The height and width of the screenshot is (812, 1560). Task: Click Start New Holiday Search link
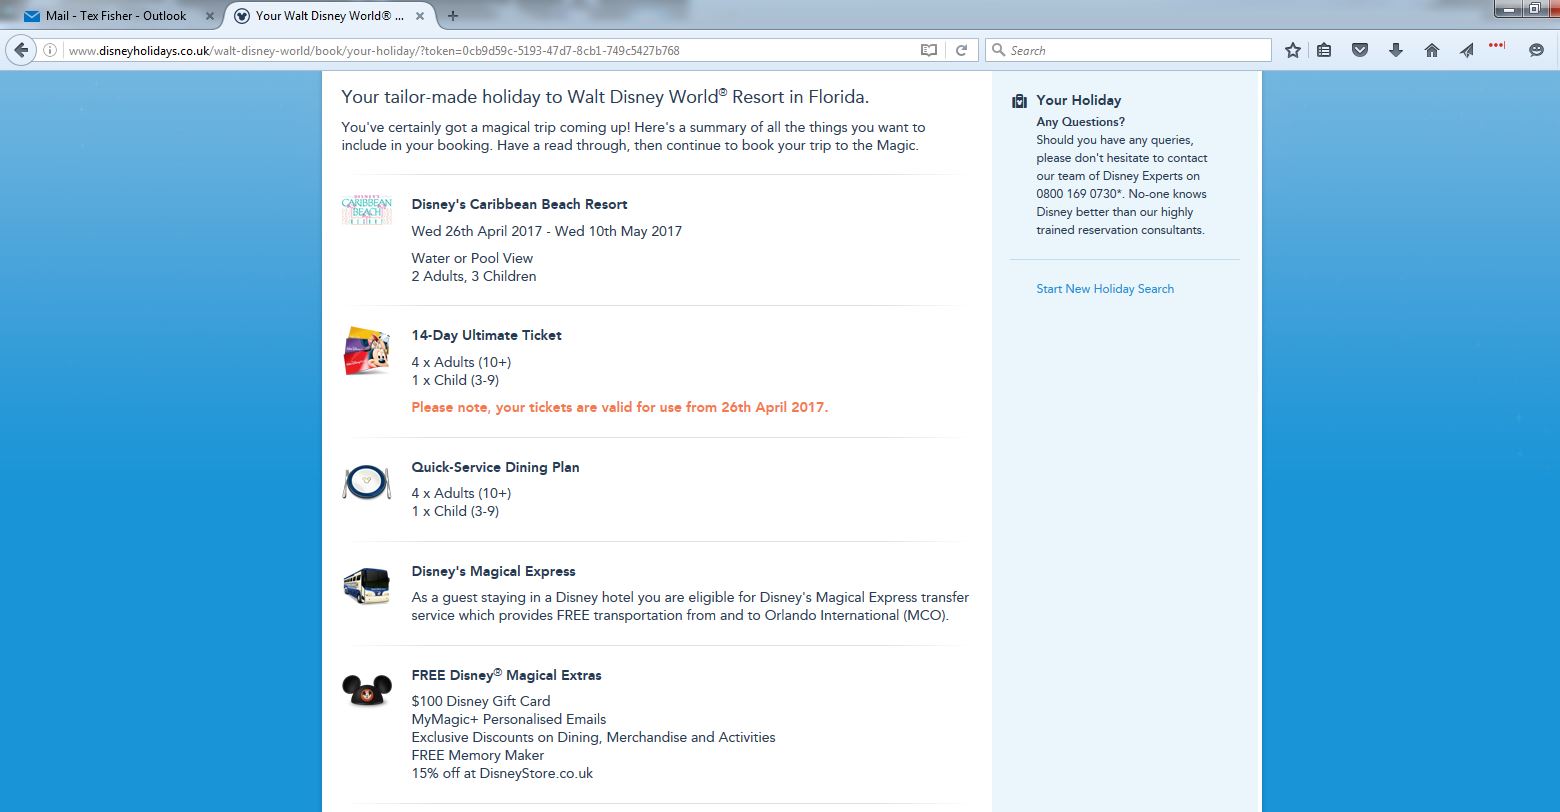point(1105,289)
